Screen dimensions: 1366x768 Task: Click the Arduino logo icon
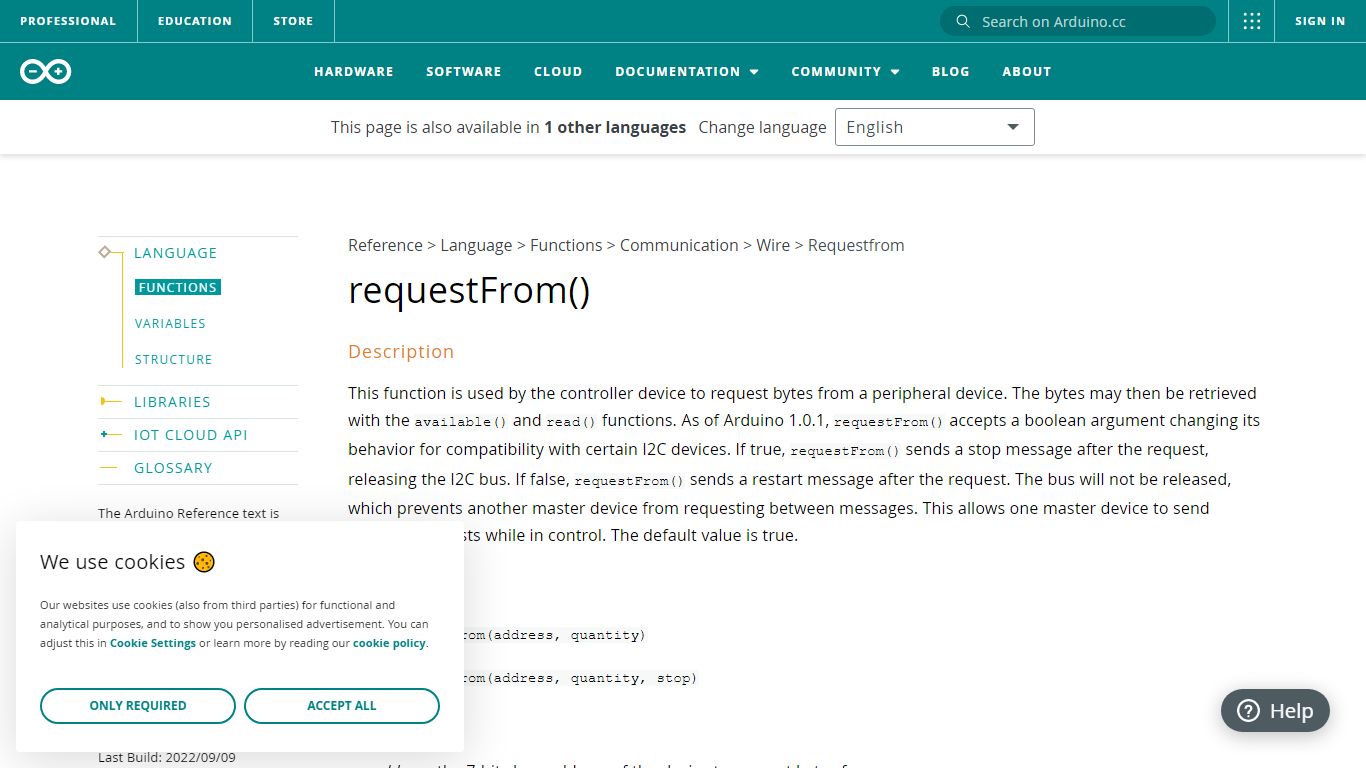coord(45,71)
